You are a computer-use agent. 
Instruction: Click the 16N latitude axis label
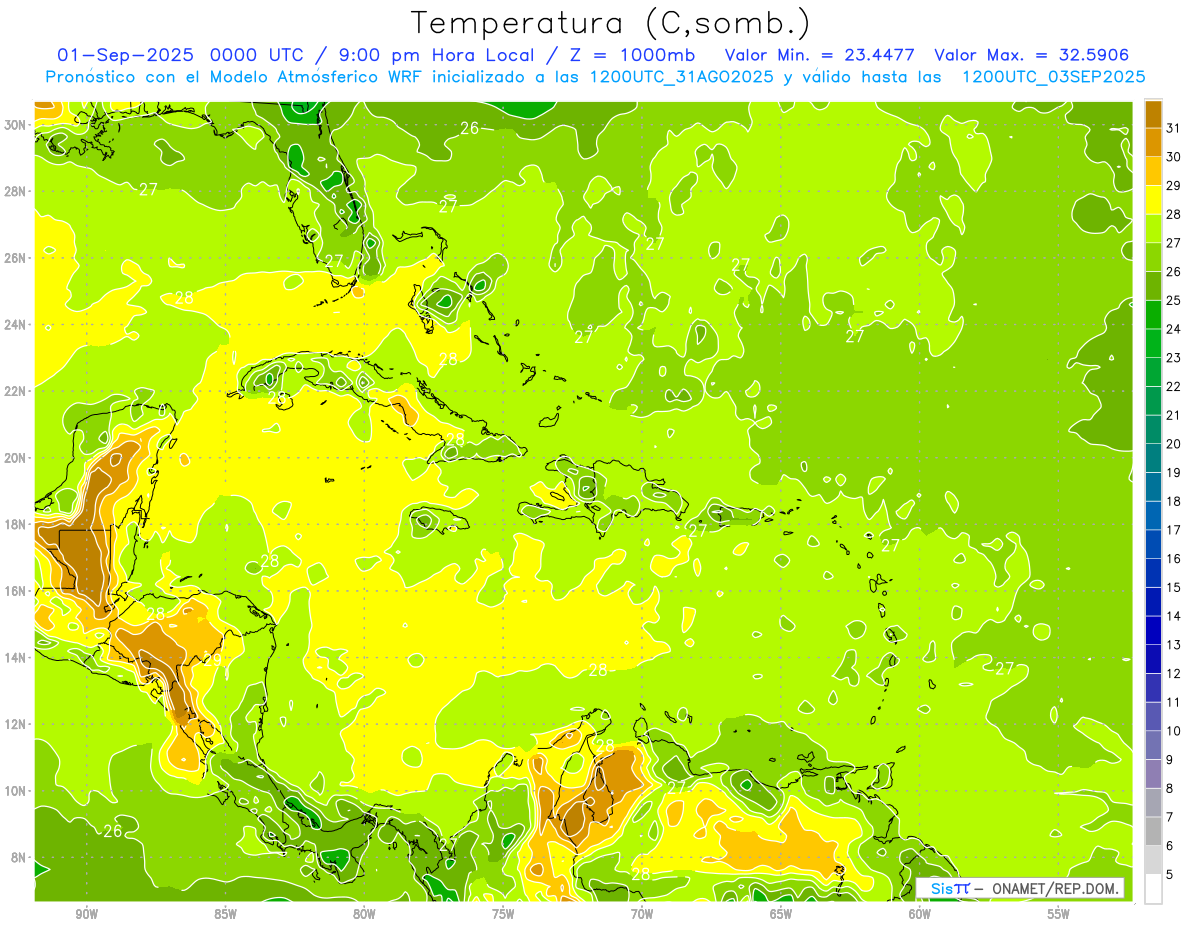click(x=16, y=591)
